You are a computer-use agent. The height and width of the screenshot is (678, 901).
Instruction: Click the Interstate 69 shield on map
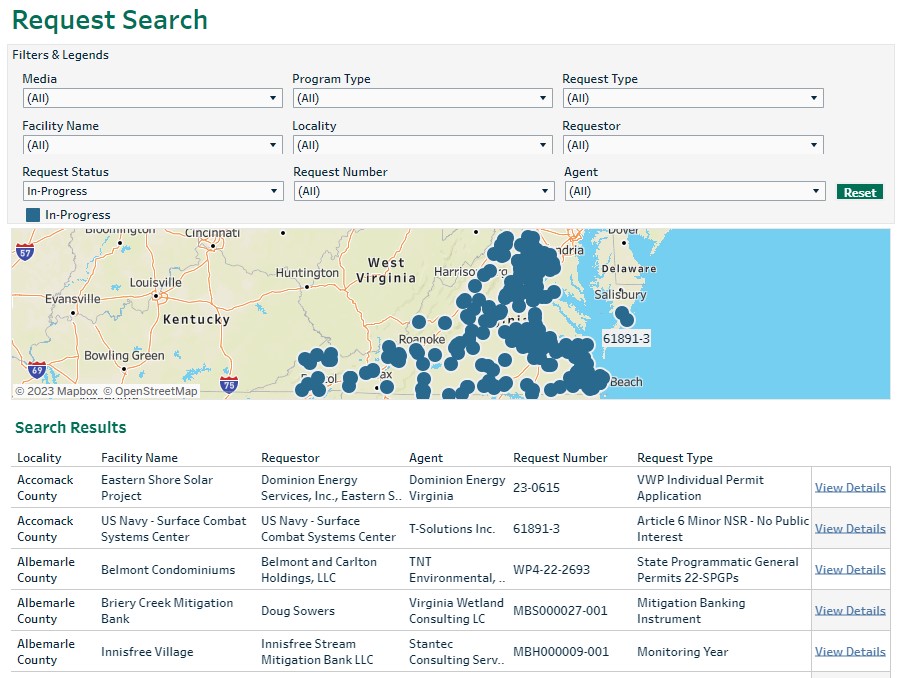[x=37, y=369]
